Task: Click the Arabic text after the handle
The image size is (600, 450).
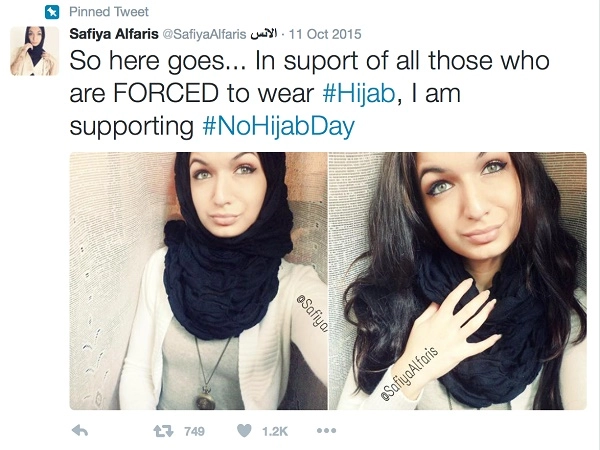Action: coord(263,34)
